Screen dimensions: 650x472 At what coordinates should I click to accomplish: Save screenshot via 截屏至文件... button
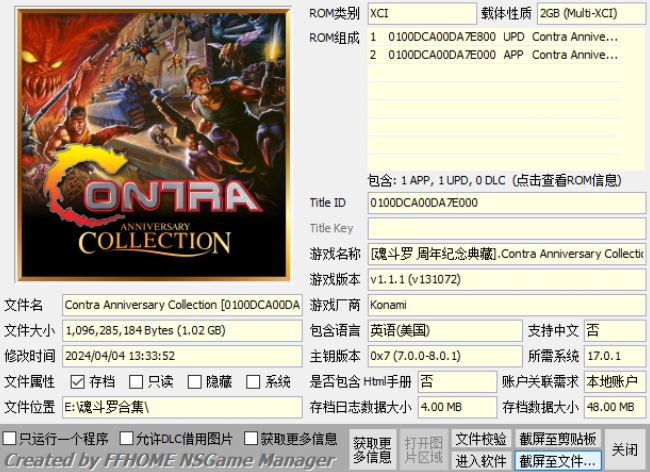point(558,461)
